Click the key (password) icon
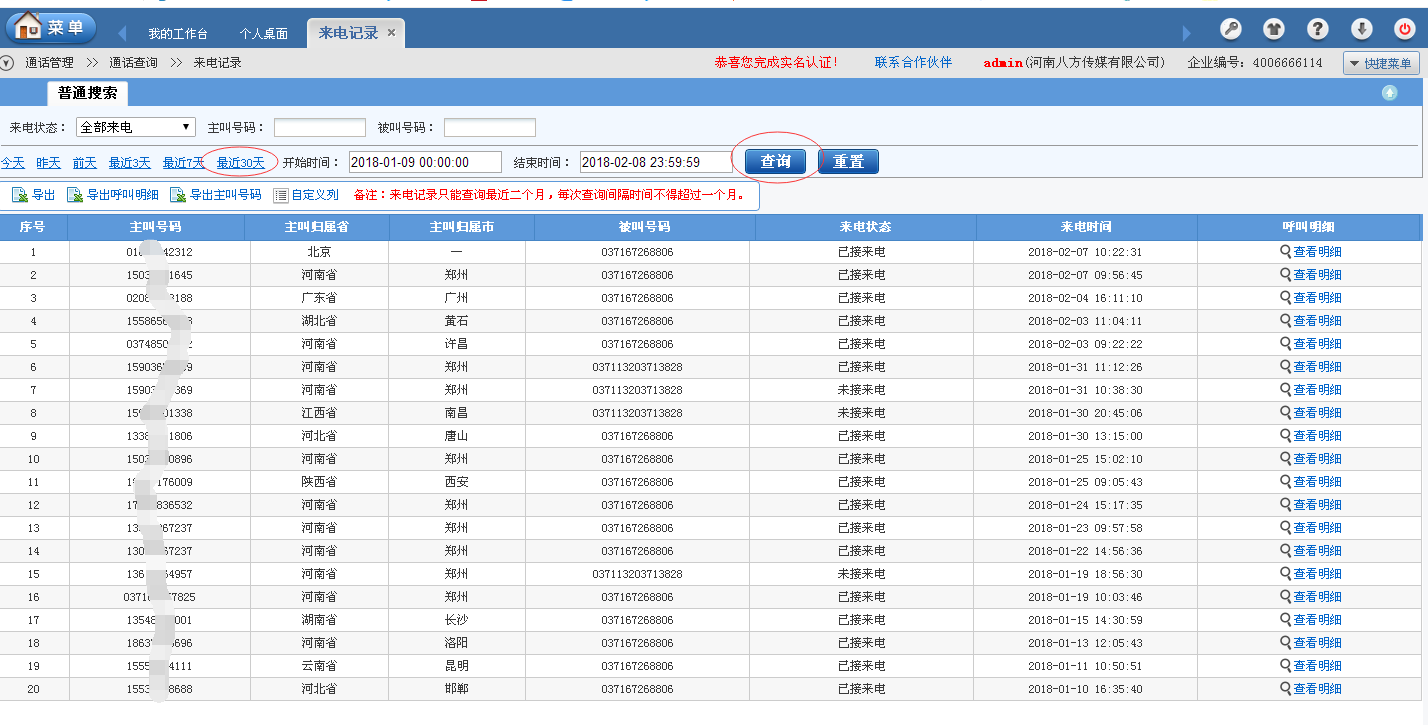The width and height of the screenshot is (1428, 725). (1230, 29)
